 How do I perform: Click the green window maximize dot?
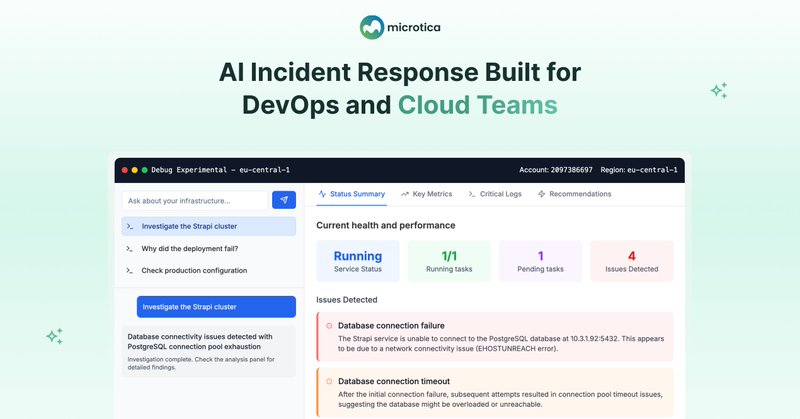(x=144, y=170)
